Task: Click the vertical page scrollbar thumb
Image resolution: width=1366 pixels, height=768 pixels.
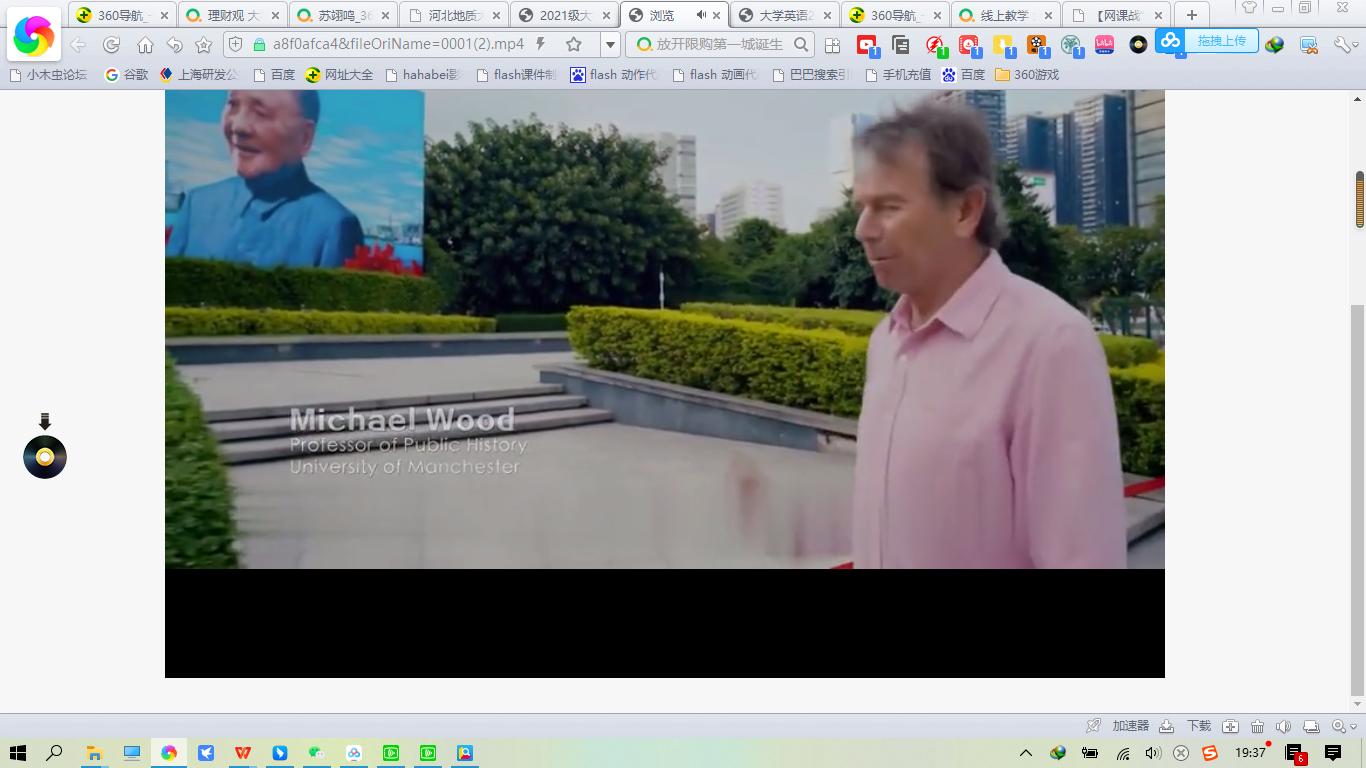Action: [x=1359, y=200]
